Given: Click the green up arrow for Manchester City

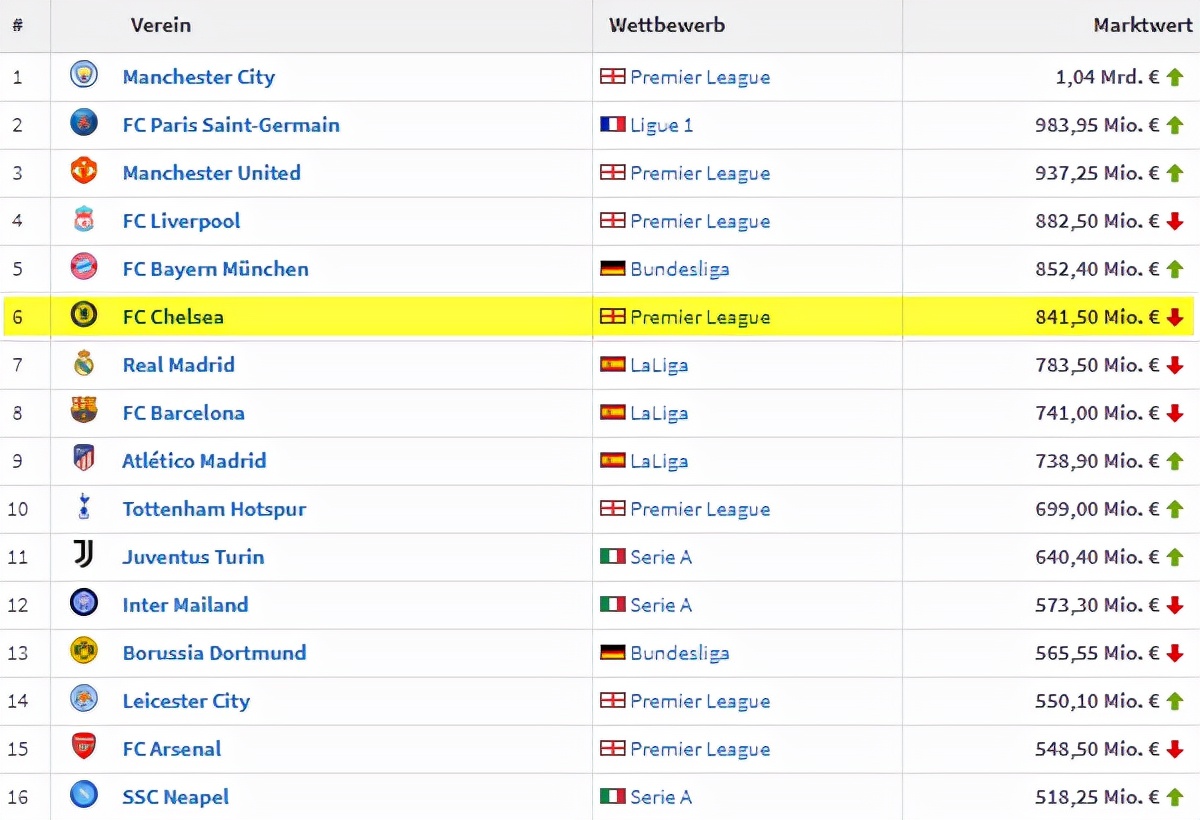Looking at the screenshot, I should [1175, 77].
